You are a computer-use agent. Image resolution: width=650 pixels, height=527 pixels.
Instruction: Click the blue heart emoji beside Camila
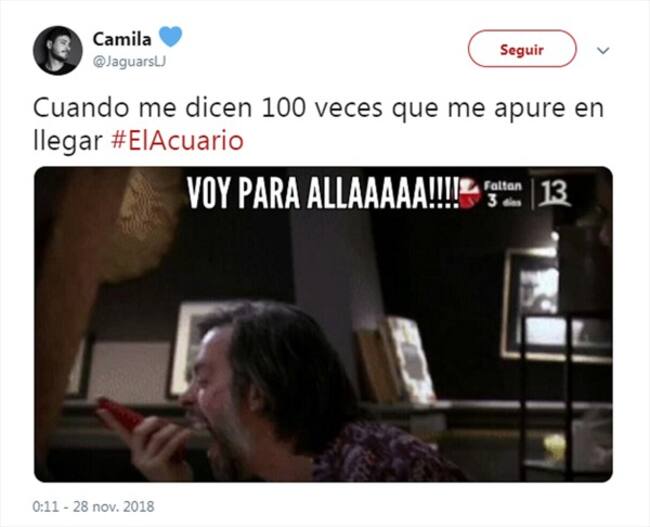point(170,36)
